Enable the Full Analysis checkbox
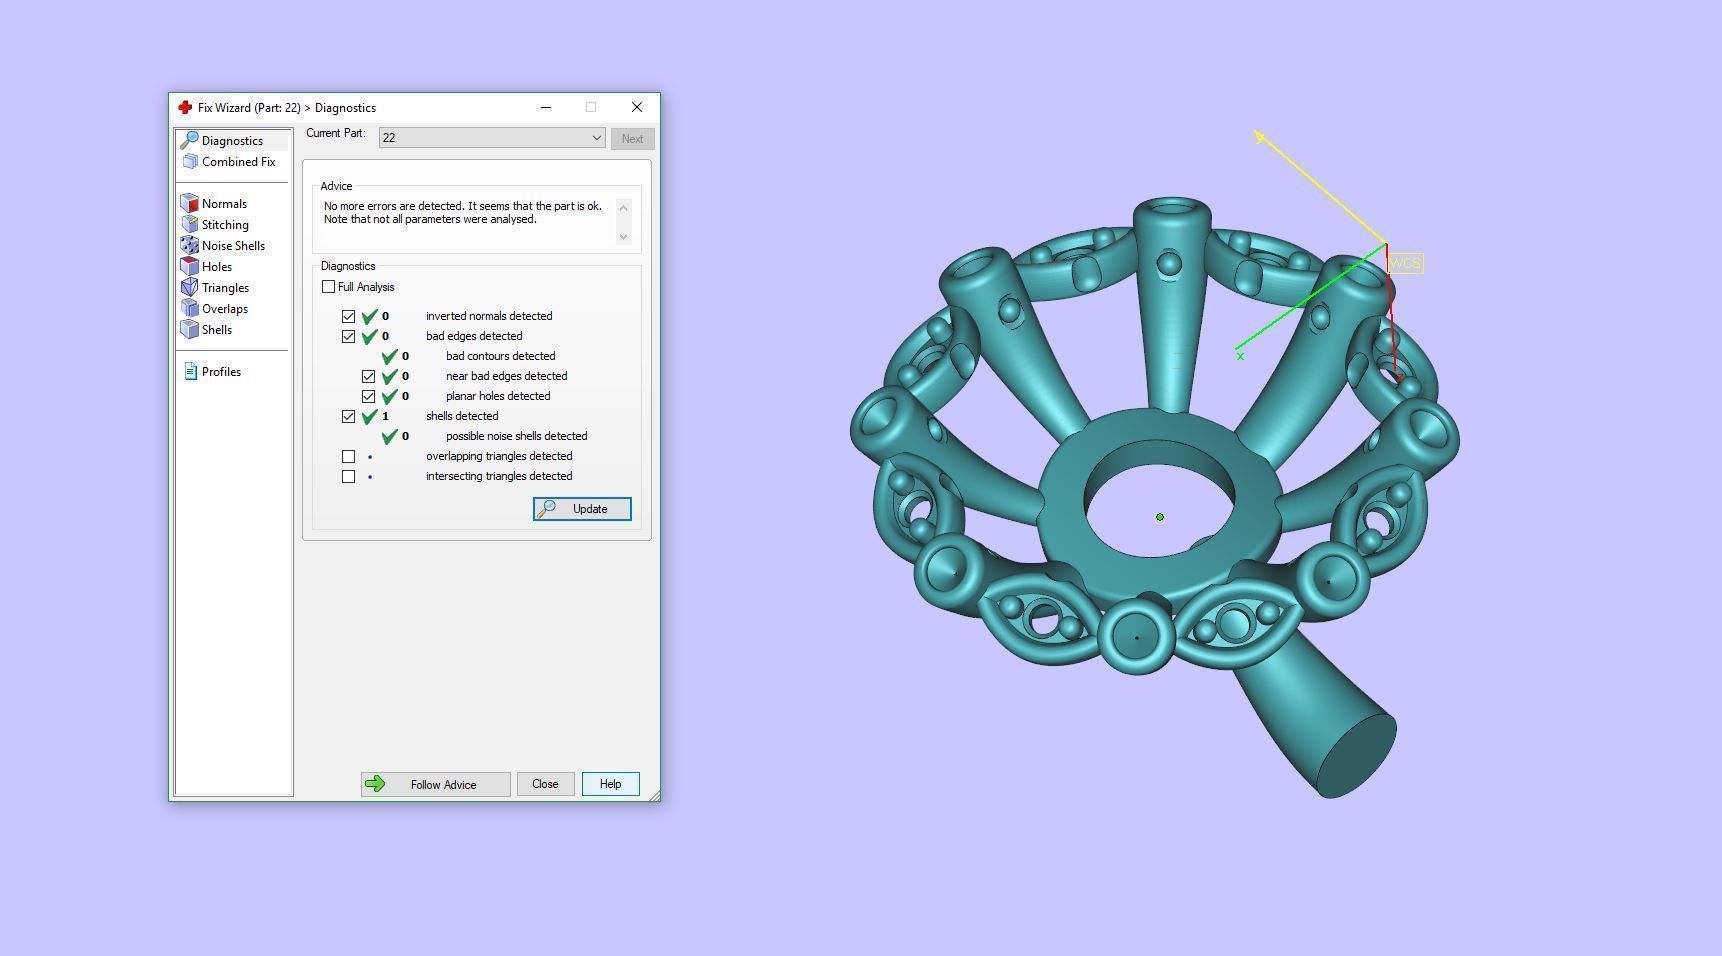Screen dimensions: 1722x956 click(x=328, y=287)
